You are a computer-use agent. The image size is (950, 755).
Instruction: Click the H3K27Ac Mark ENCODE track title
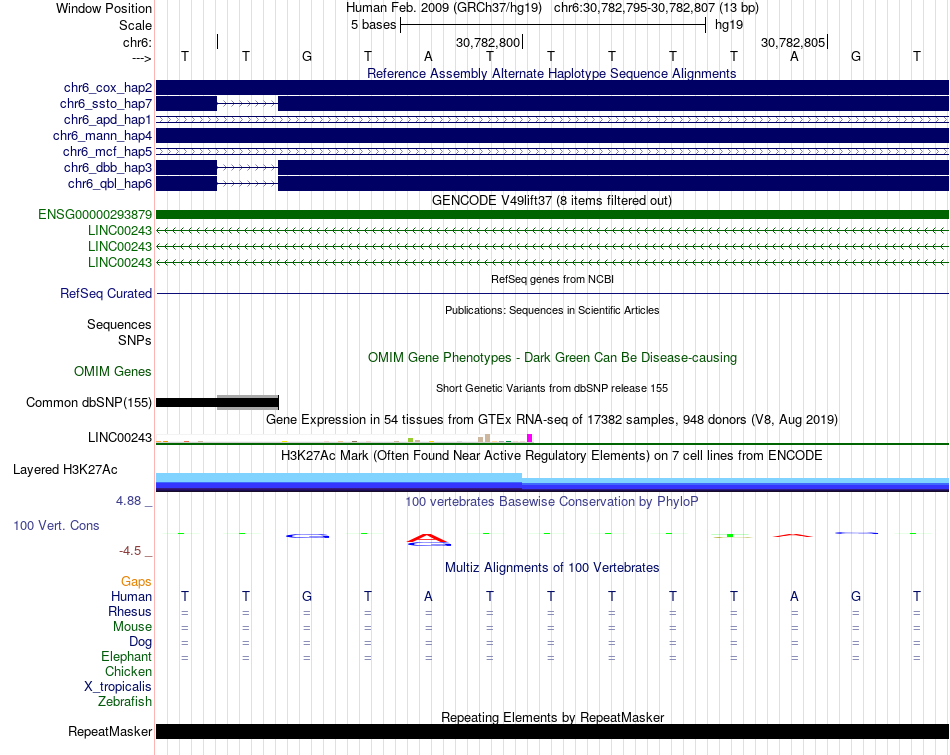click(552, 456)
